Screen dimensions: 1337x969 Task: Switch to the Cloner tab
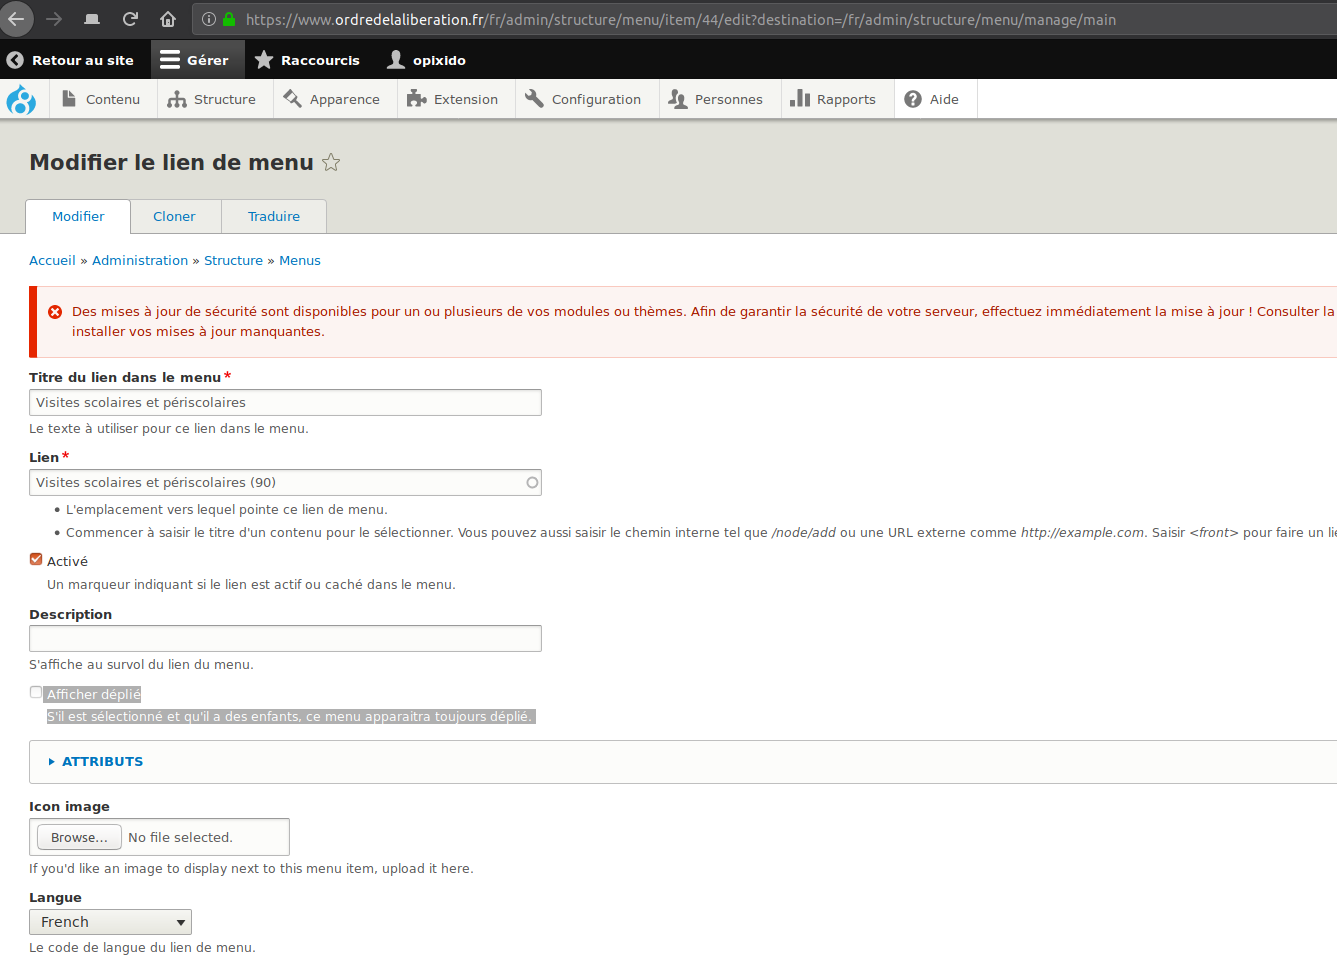click(174, 217)
